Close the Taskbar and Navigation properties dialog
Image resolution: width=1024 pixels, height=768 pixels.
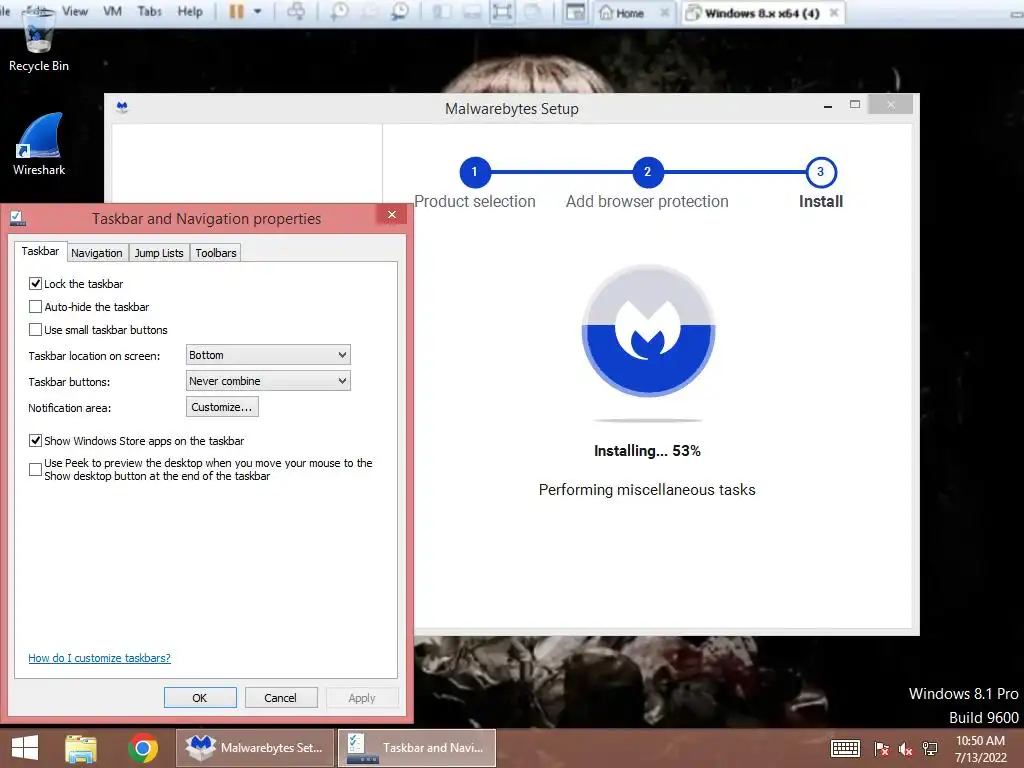coord(391,215)
